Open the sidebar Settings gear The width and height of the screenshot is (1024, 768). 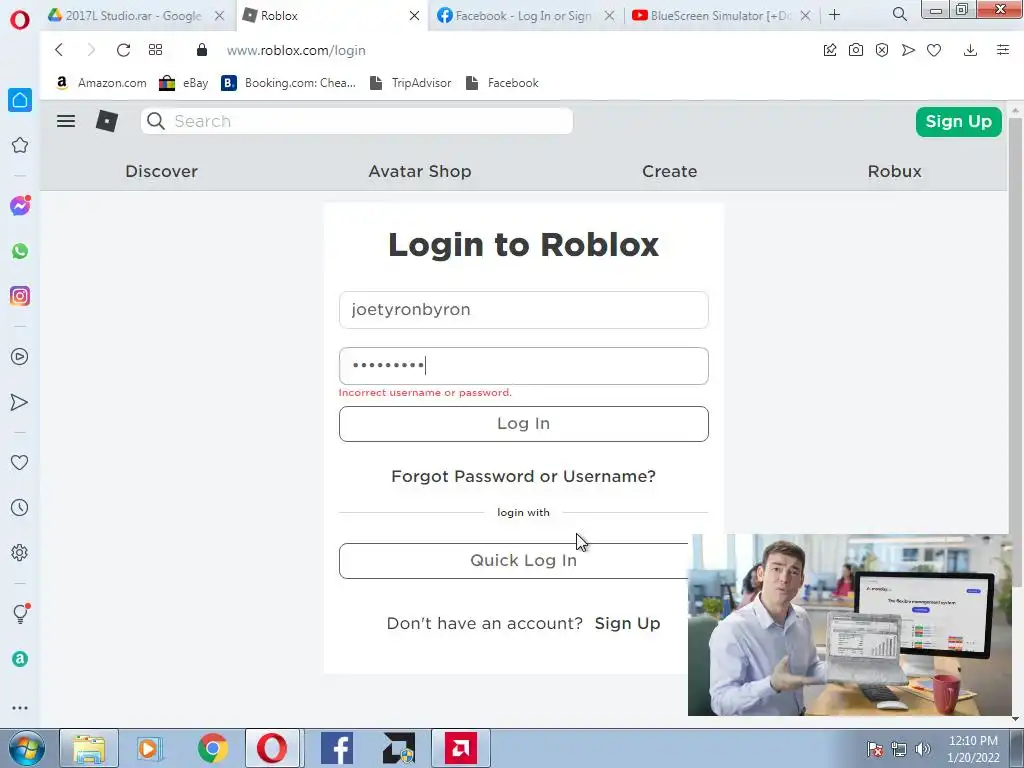pos(20,552)
